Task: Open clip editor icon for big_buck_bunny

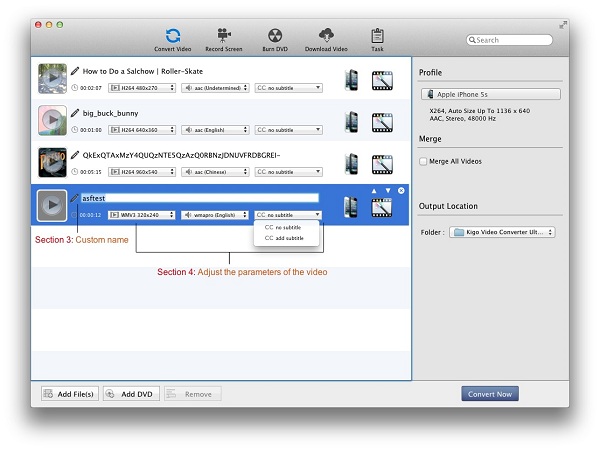Action: pyautogui.click(x=382, y=122)
